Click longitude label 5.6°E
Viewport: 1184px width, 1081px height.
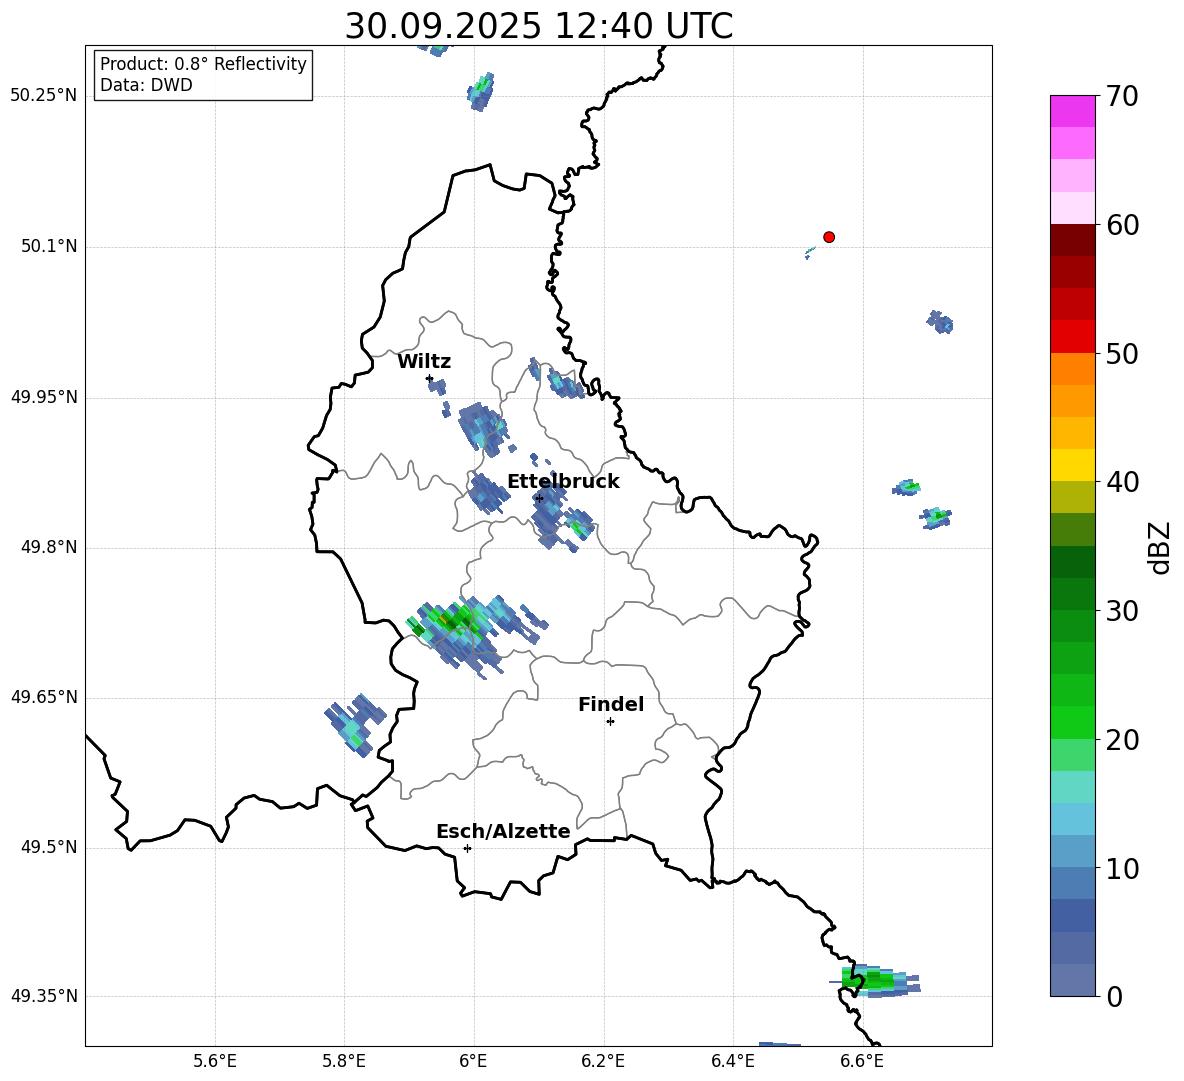click(215, 1061)
